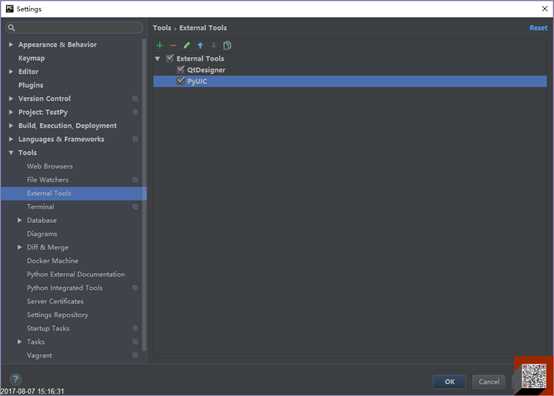Click the search magnifier icon
Viewport: 554px width, 396px height.
[11, 28]
